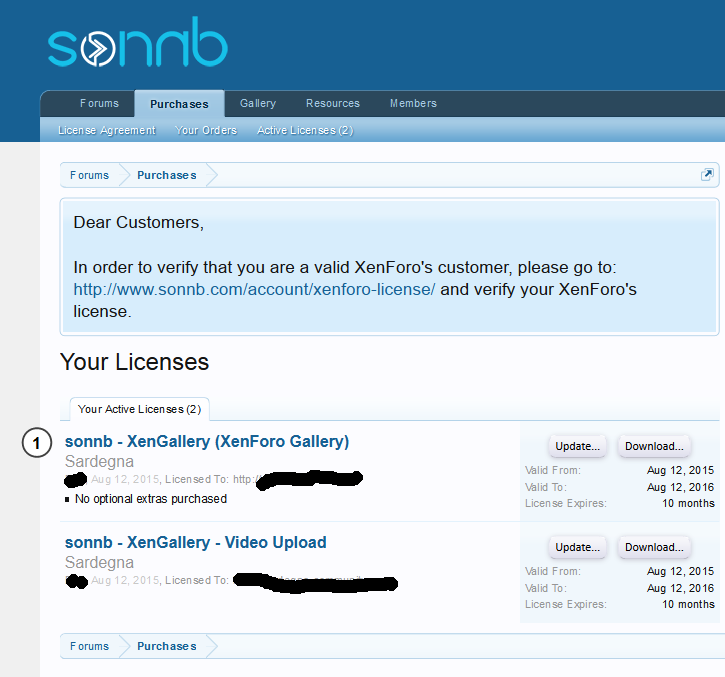
Task: Click Forums in the top breadcrumb
Action: tap(89, 175)
